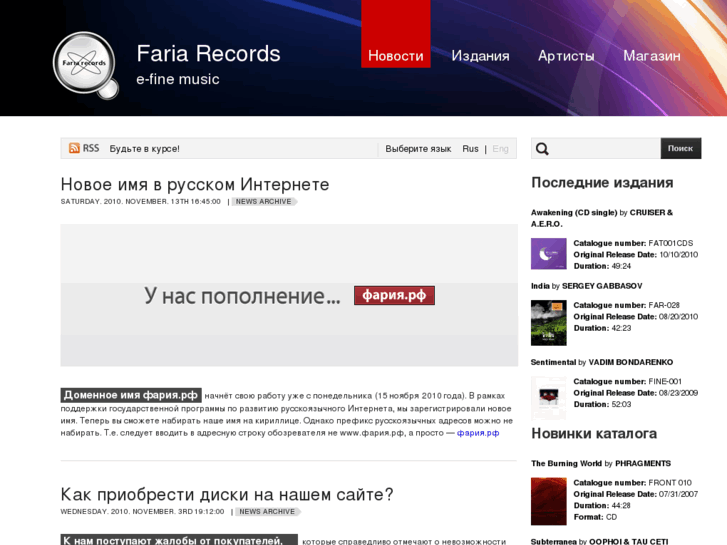The image size is (727, 545).
Task: Click the Awakening purple cover thumbnail
Action: click(x=548, y=254)
